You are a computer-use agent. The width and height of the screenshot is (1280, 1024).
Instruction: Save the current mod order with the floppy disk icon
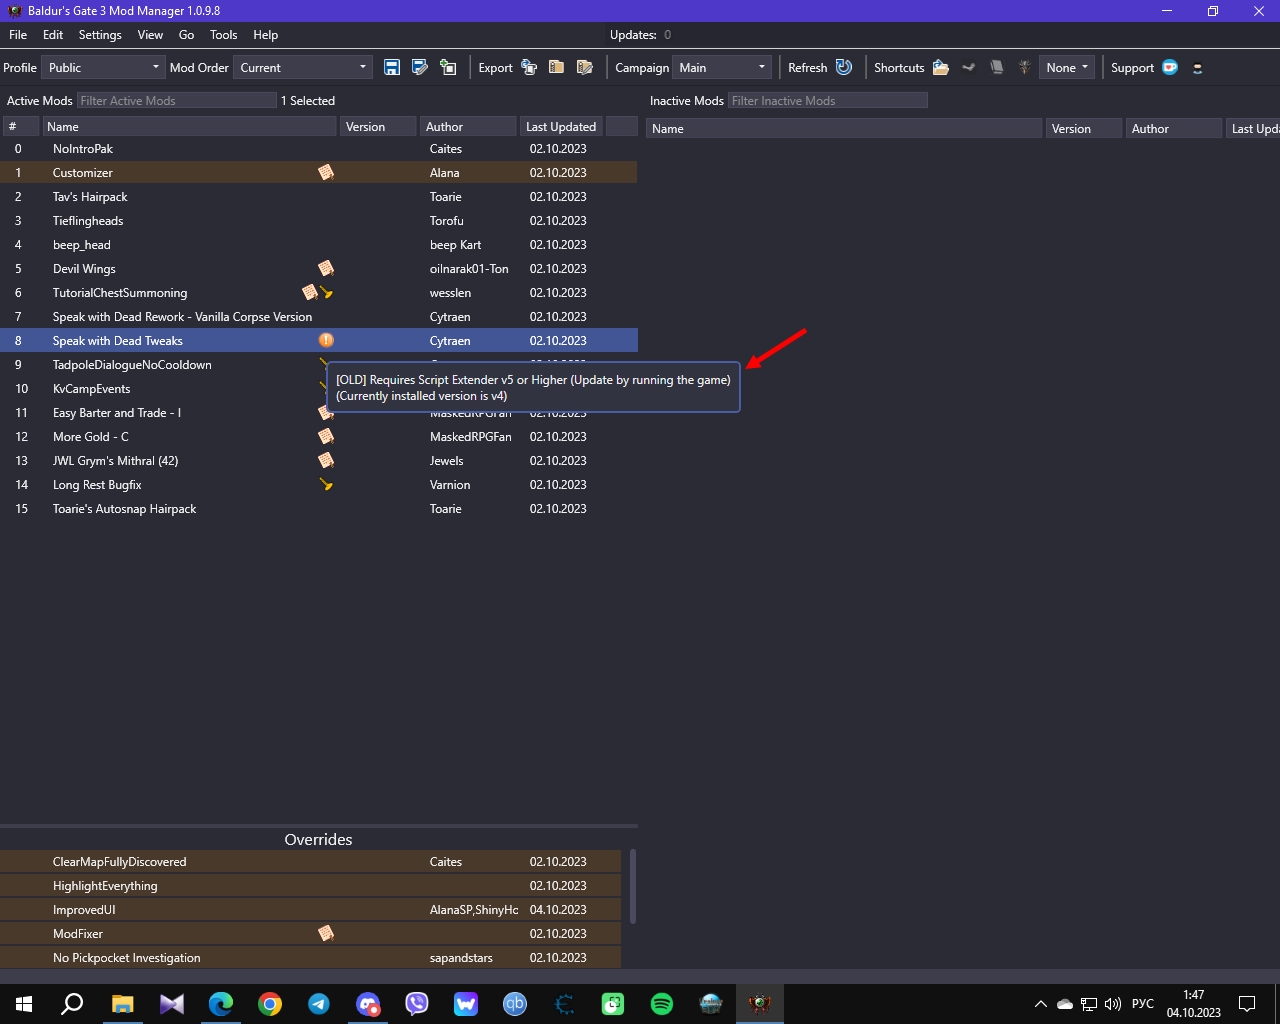(x=392, y=67)
